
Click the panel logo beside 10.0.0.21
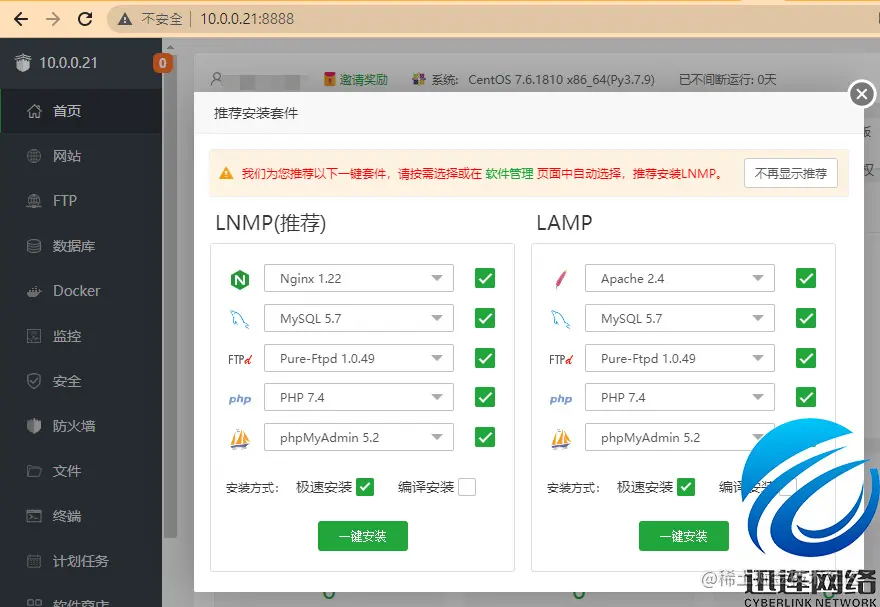pyautogui.click(x=23, y=62)
